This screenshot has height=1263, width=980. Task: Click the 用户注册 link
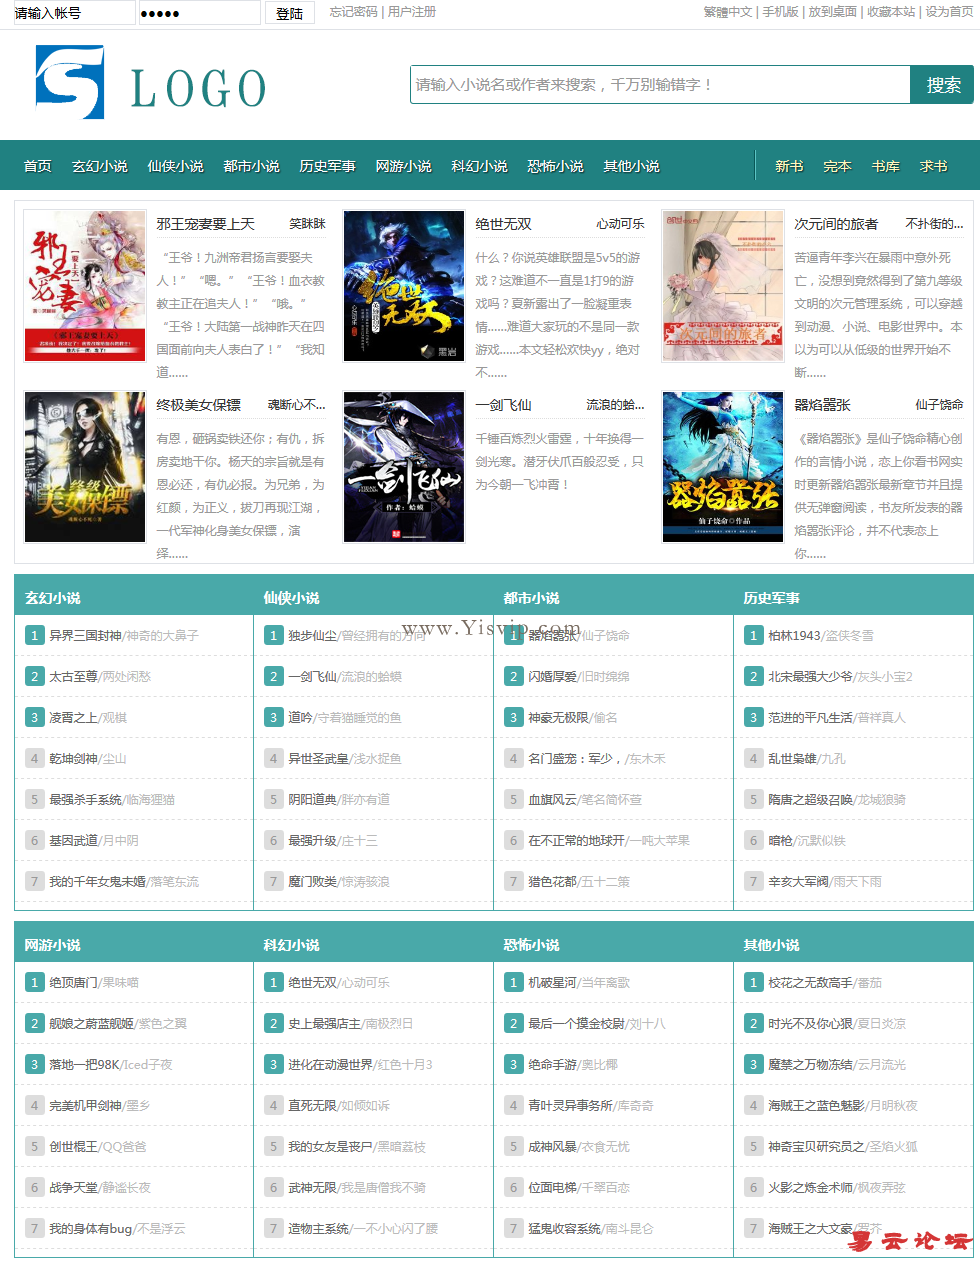pyautogui.click(x=412, y=12)
